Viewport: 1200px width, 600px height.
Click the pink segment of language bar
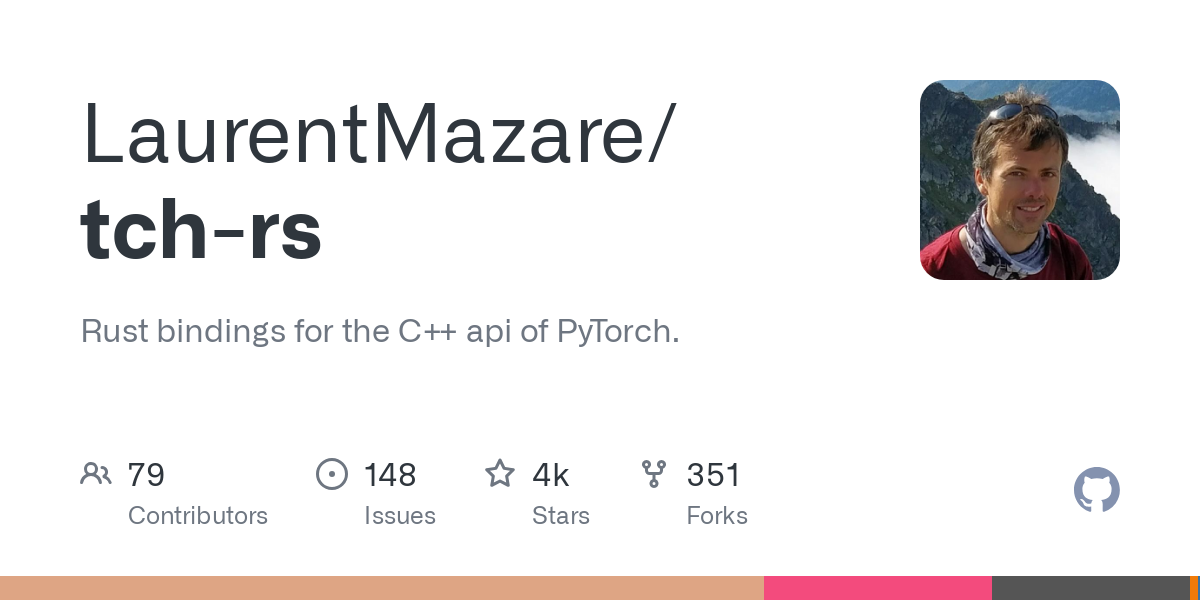click(877, 588)
